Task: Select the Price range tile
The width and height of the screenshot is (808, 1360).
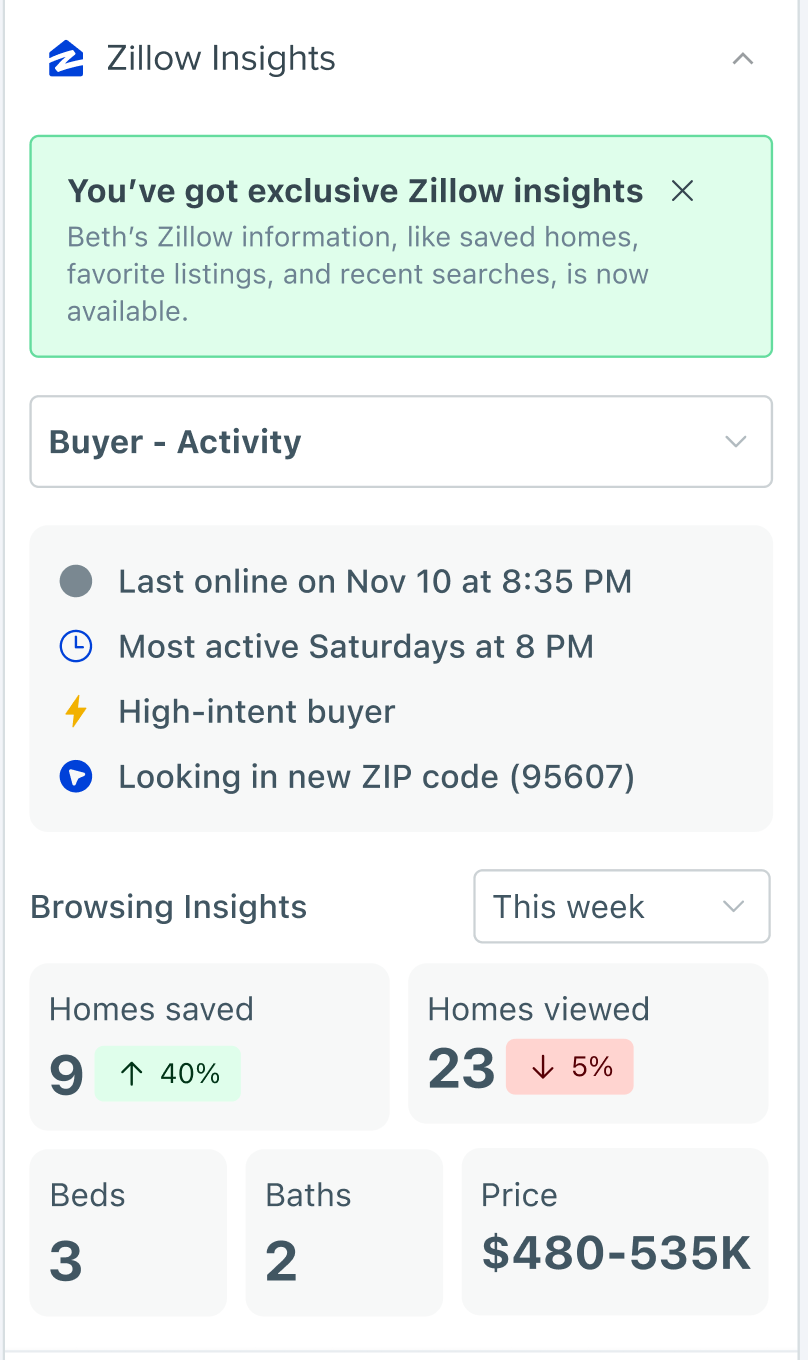Action: [615, 1232]
